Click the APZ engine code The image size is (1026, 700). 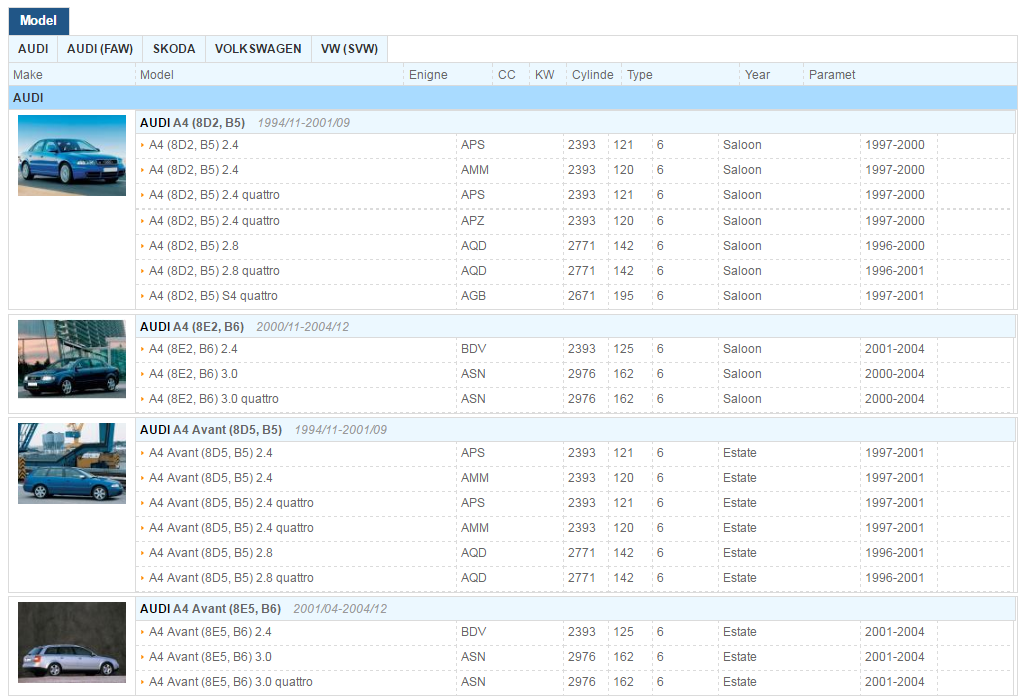(472, 220)
